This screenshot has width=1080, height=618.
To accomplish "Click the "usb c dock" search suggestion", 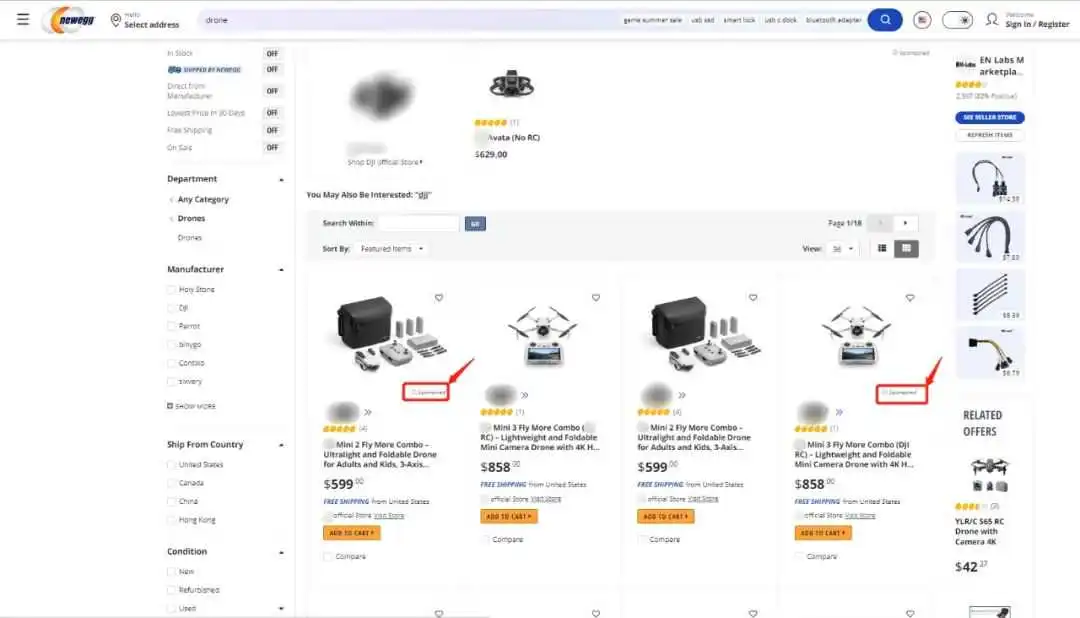I will (780, 20).
